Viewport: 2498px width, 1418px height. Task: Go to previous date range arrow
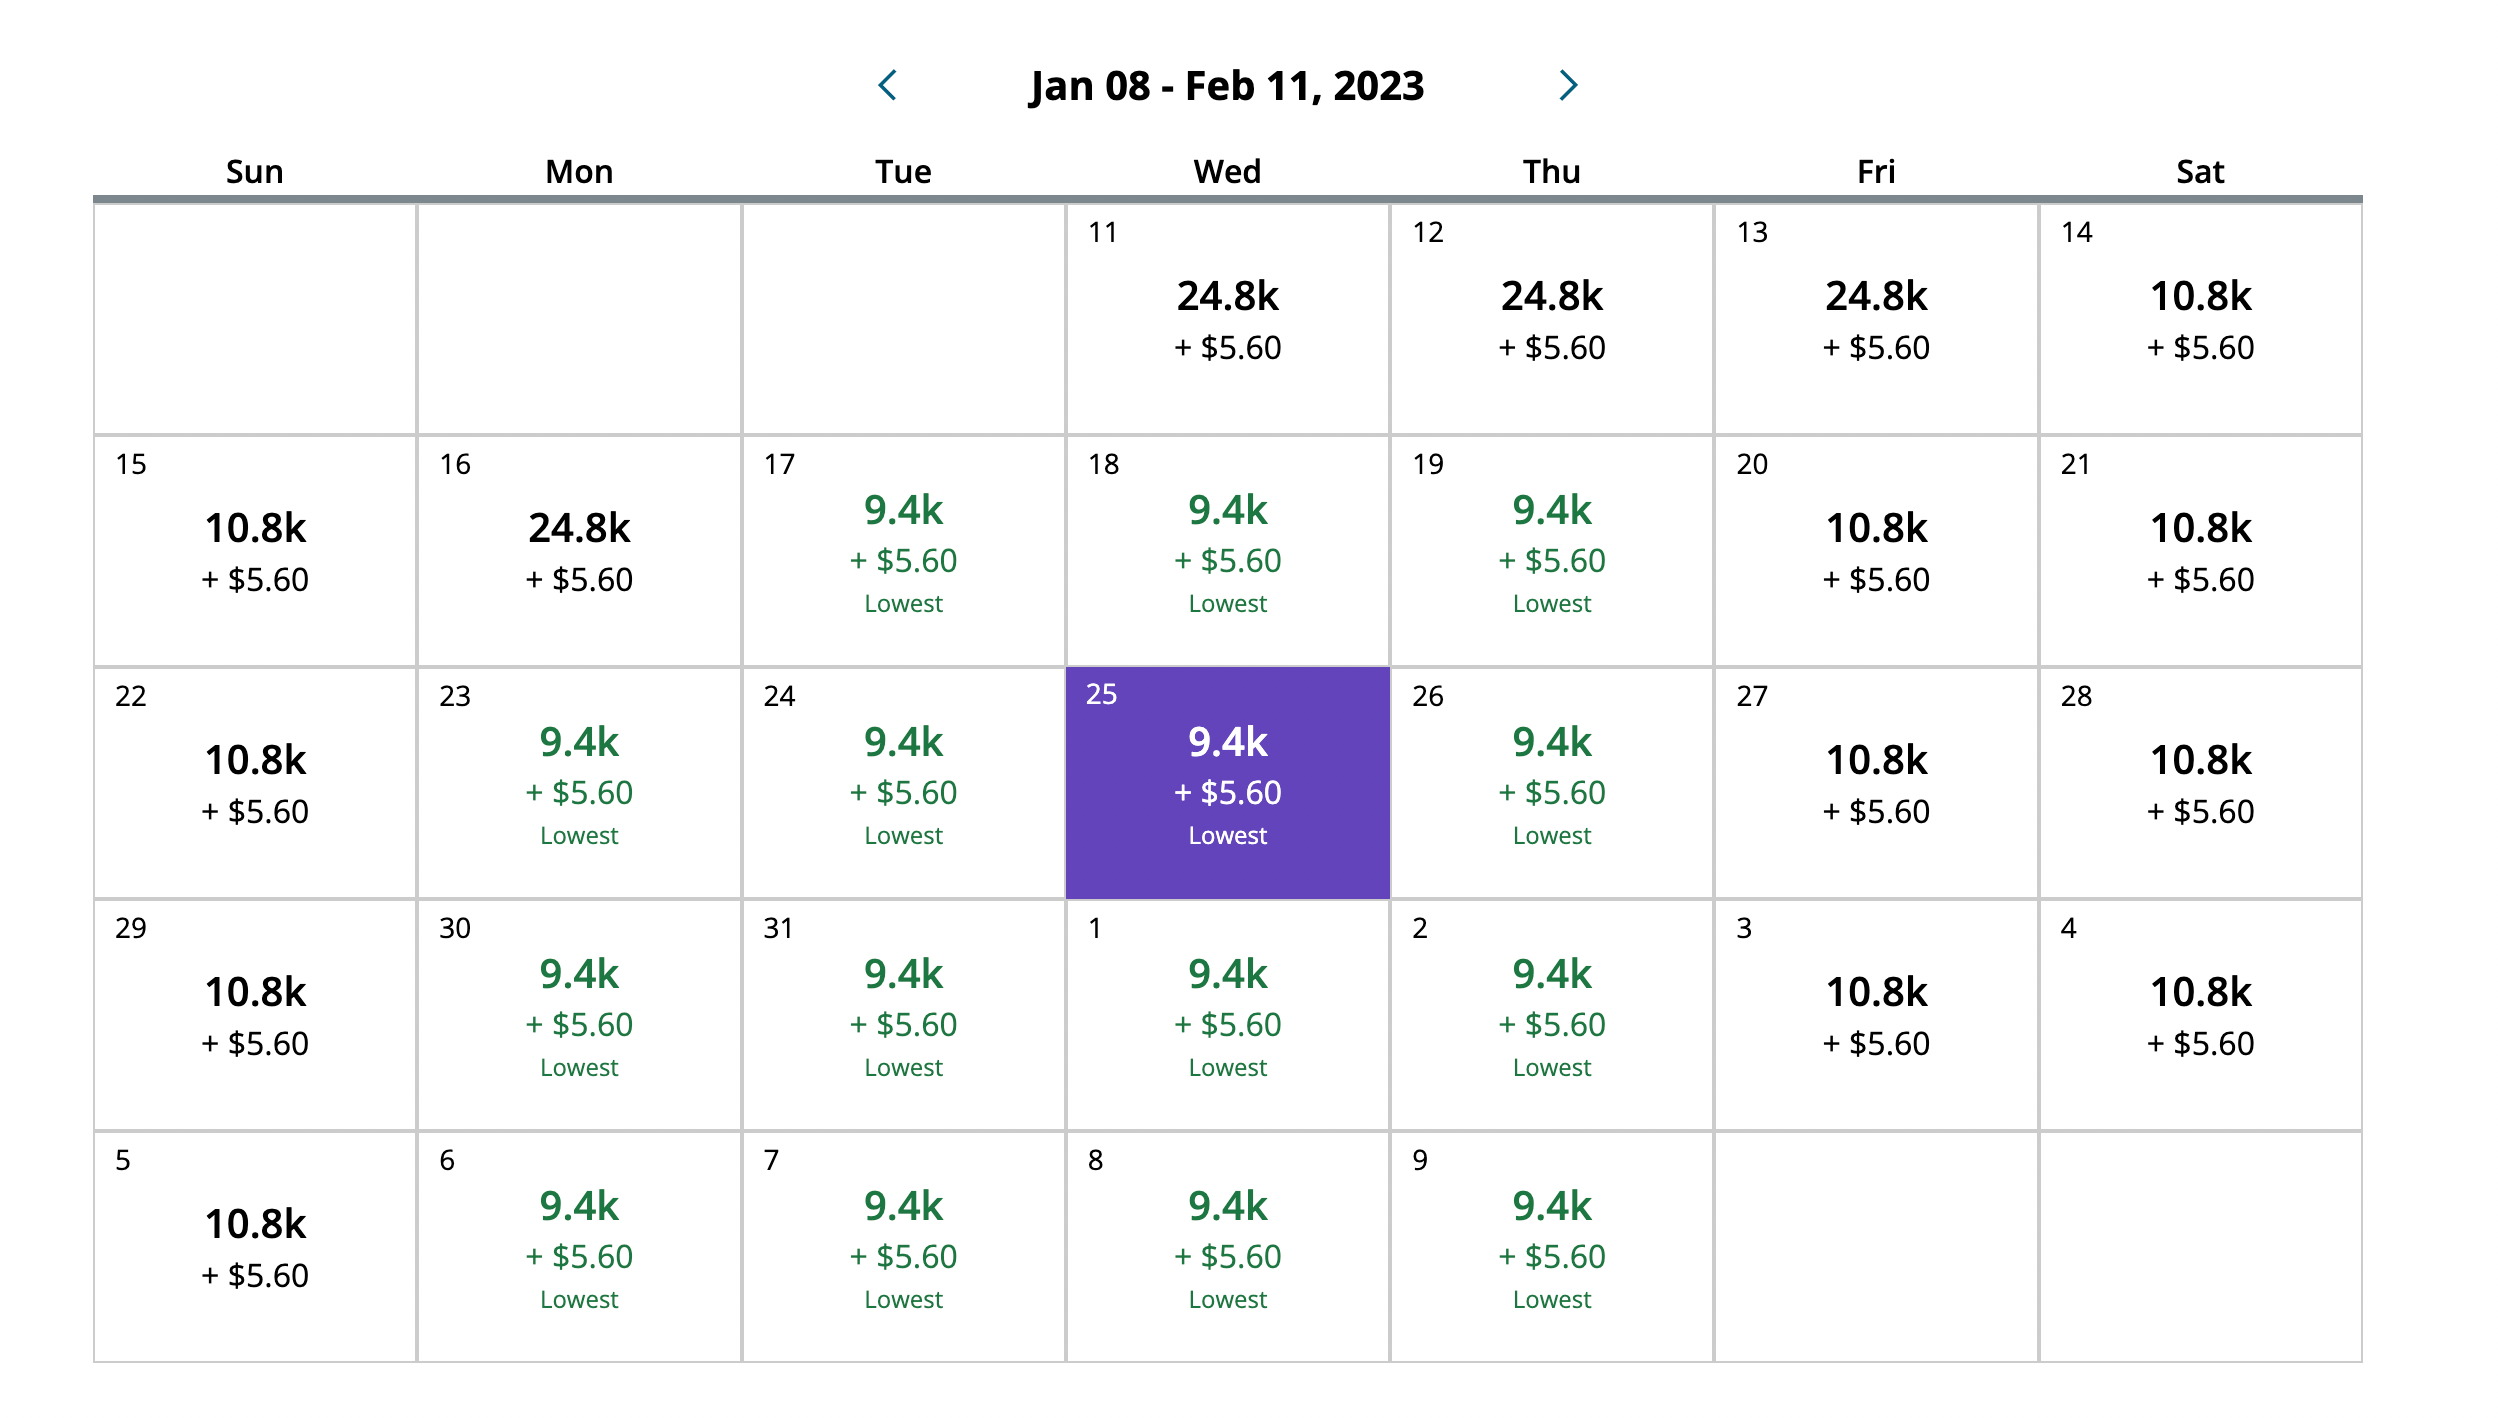coord(887,86)
